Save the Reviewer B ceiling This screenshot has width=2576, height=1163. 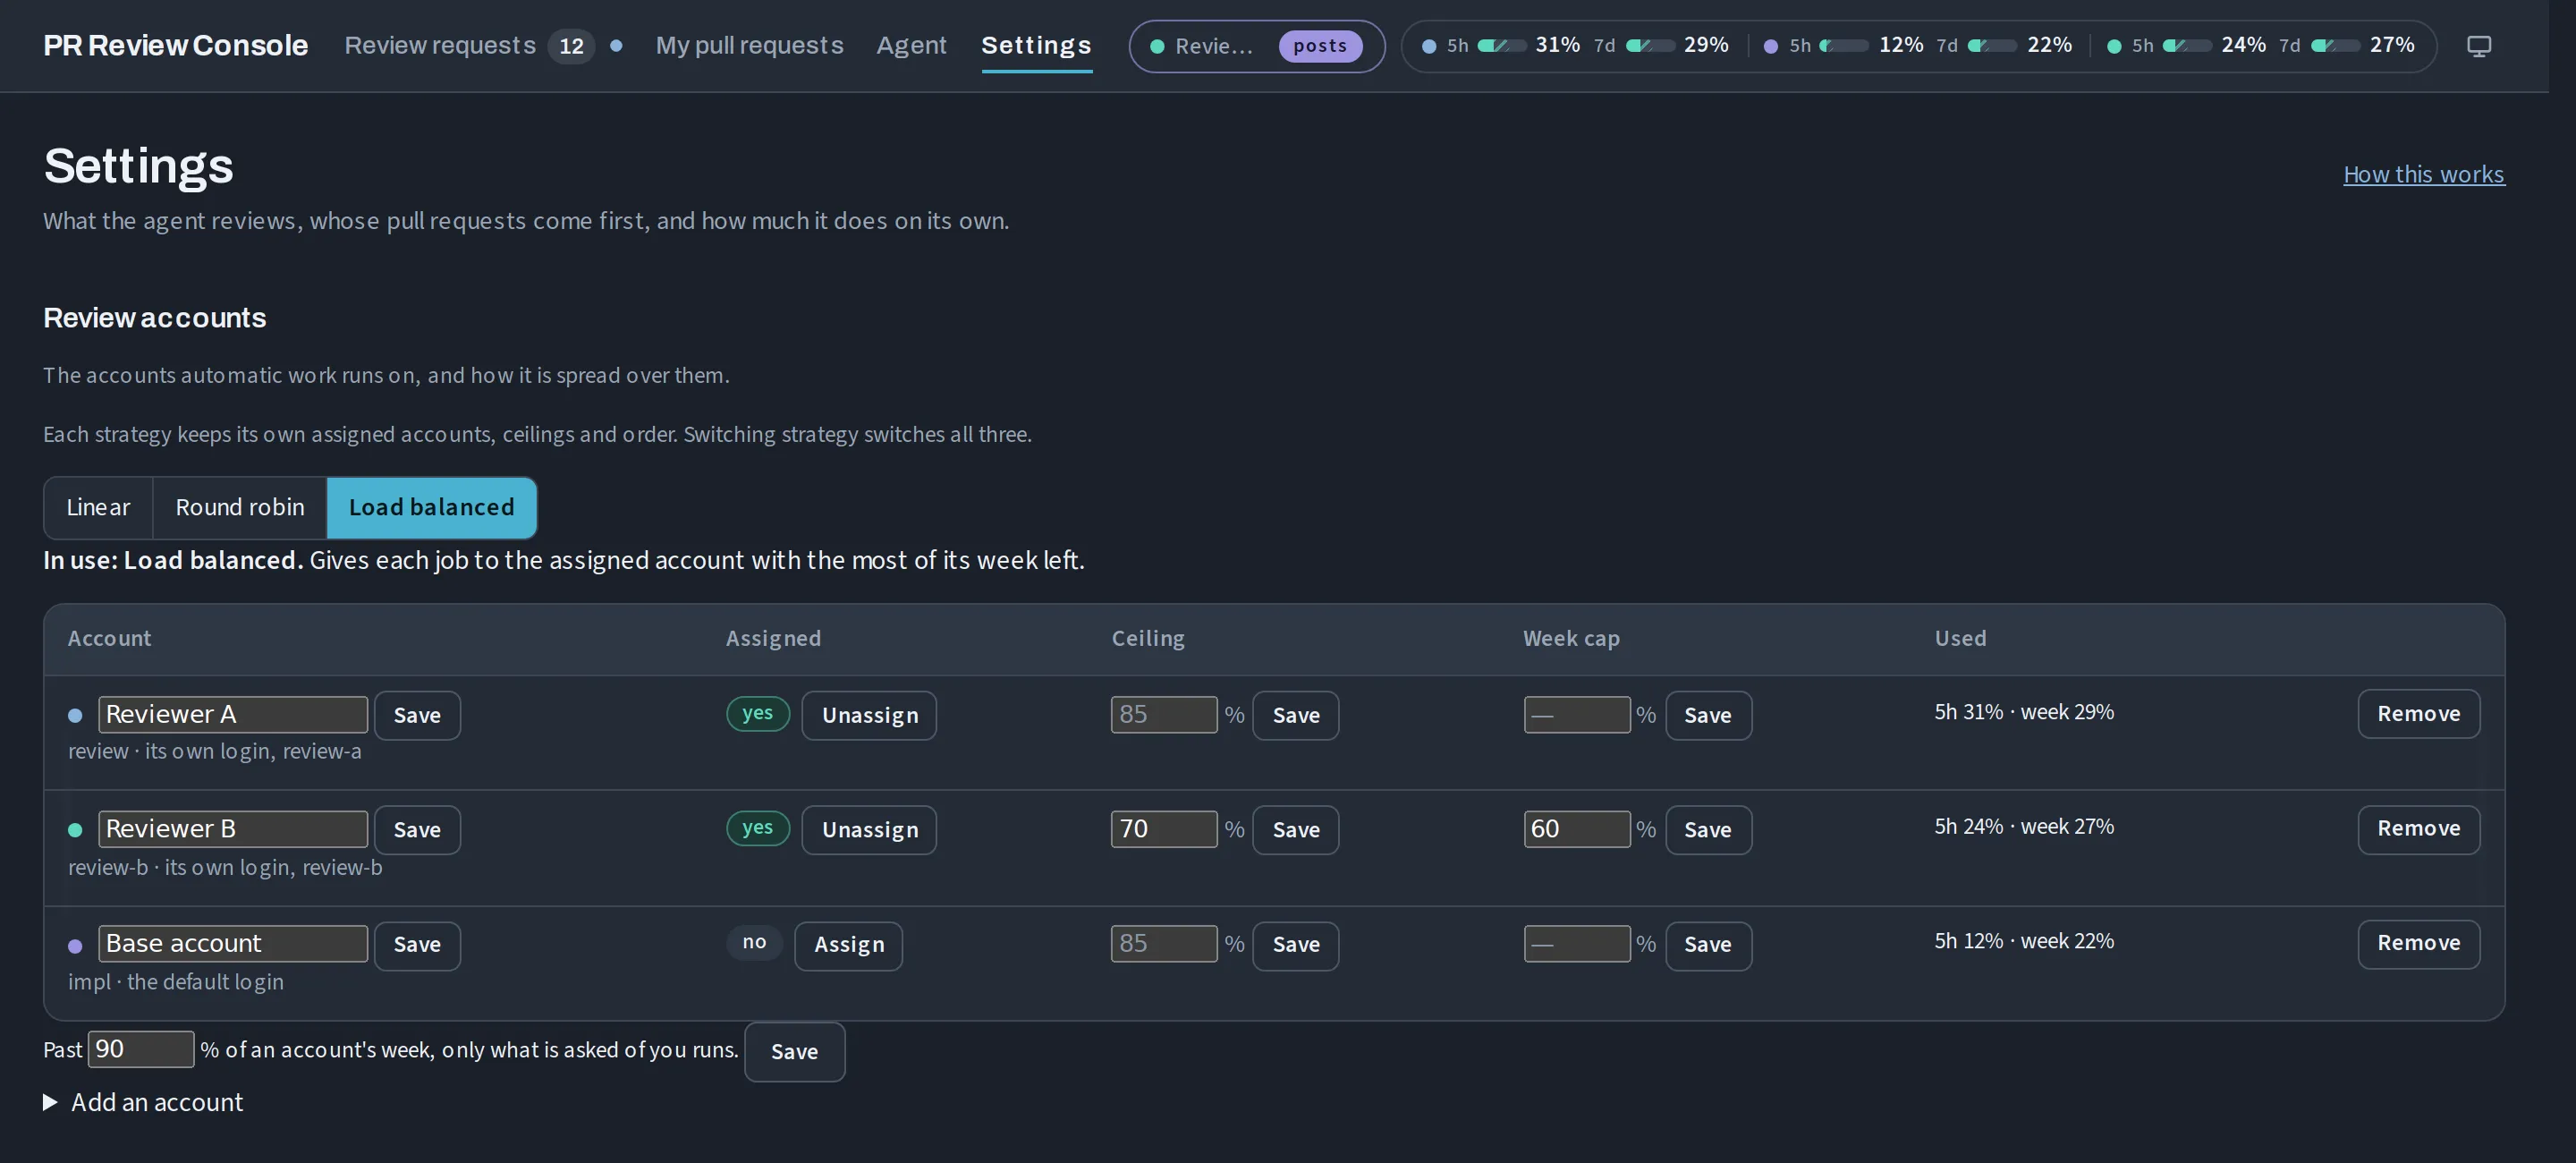[1296, 830]
